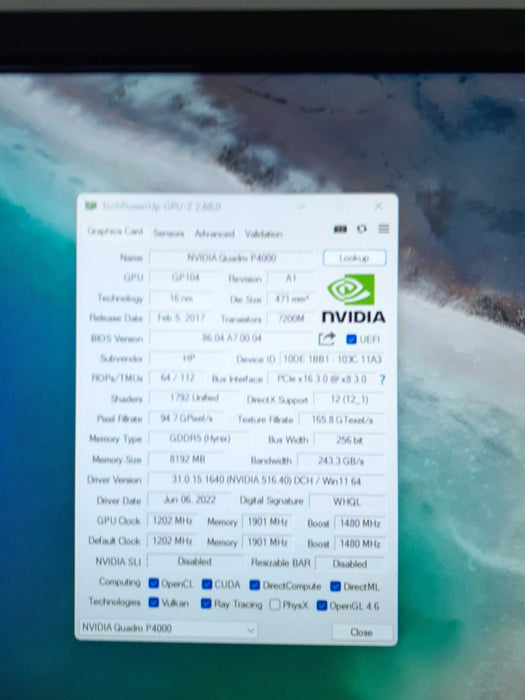
Task: Click the Default Clock row's 1202 MHz value
Action: 172,541
